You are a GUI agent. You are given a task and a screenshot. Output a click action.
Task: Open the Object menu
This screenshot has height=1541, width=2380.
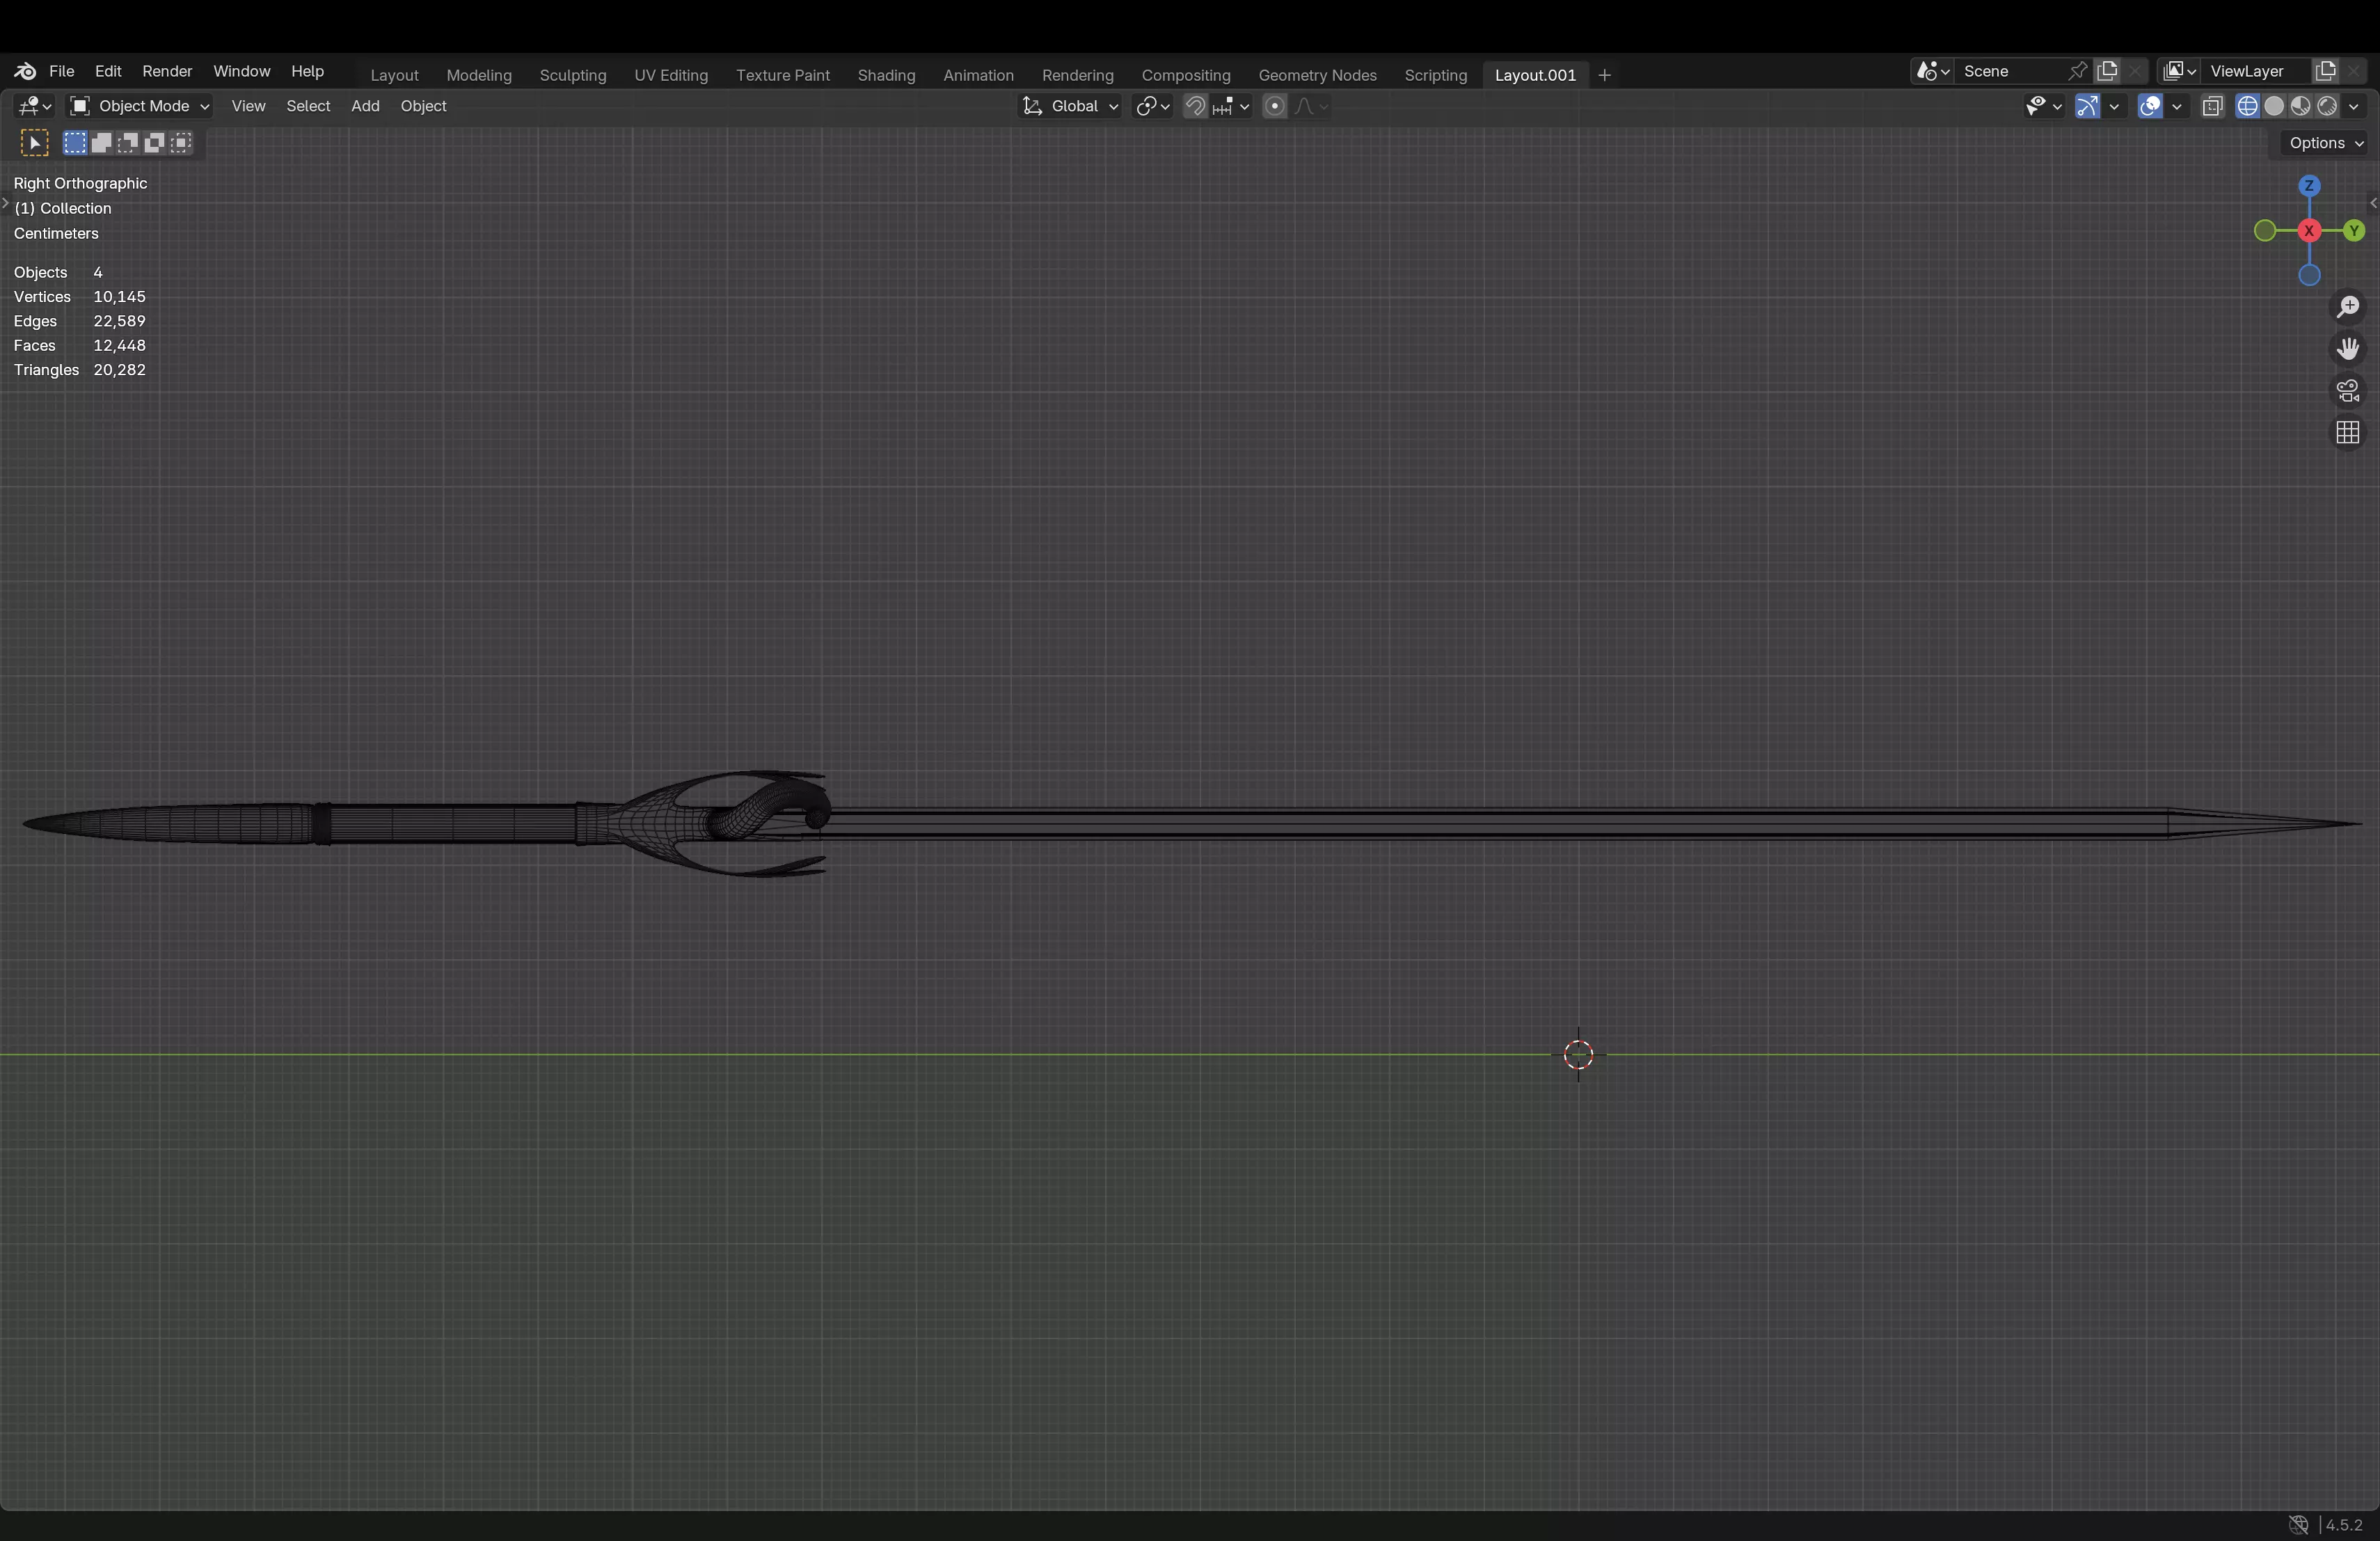(x=423, y=106)
